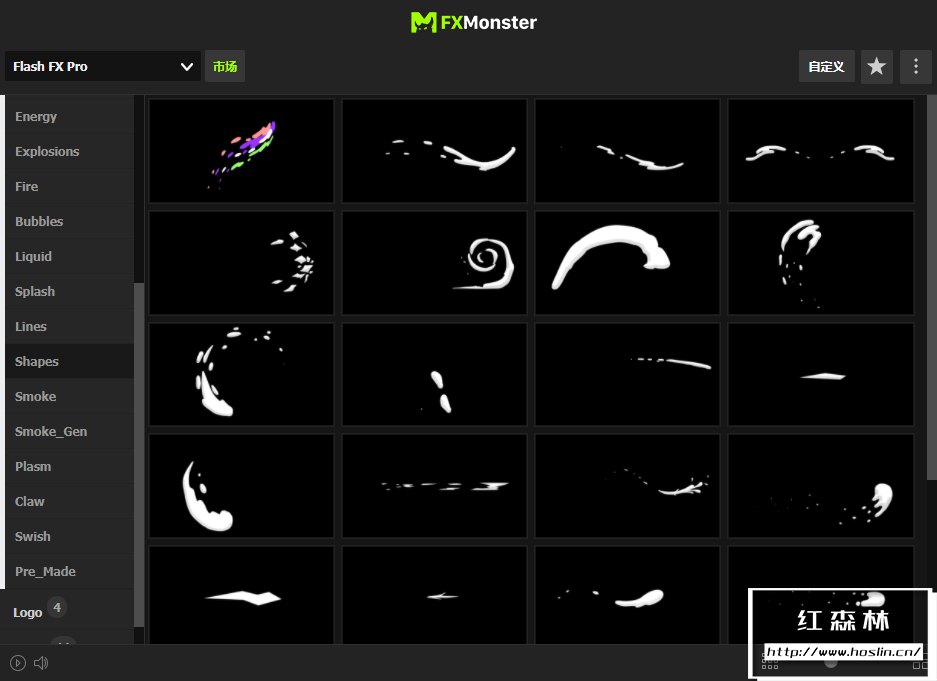Choose the symmetrical double-wing swish thumbnail
937x681 pixels.
coord(821,151)
